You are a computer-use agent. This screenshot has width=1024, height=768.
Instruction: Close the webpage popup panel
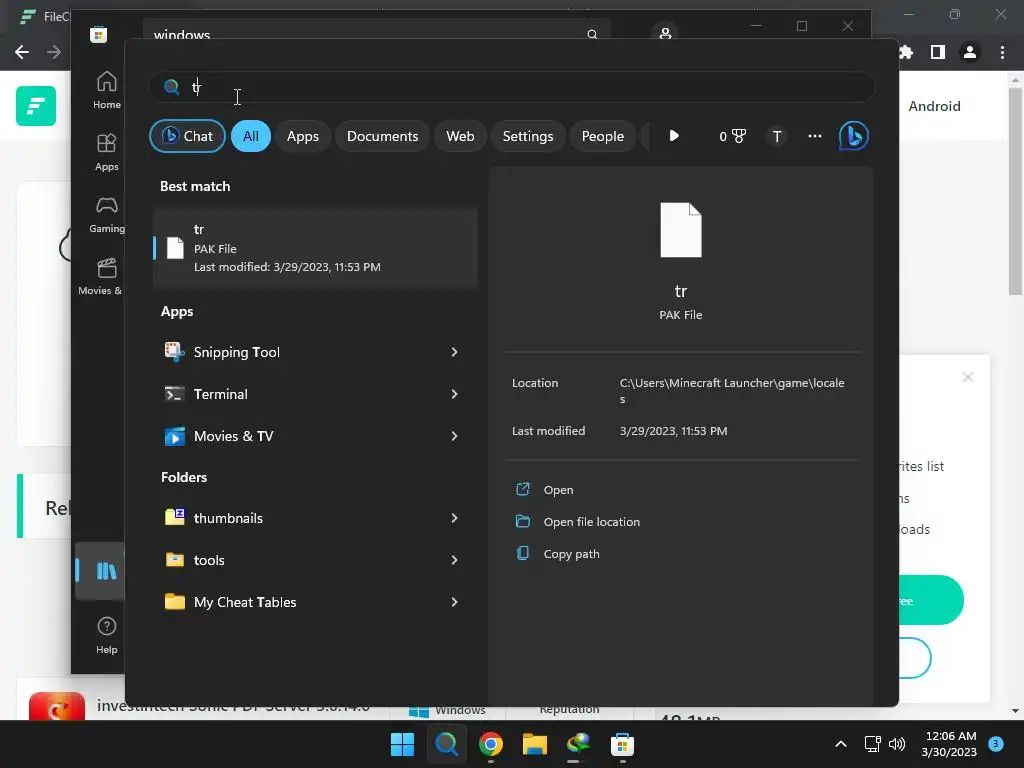968,377
